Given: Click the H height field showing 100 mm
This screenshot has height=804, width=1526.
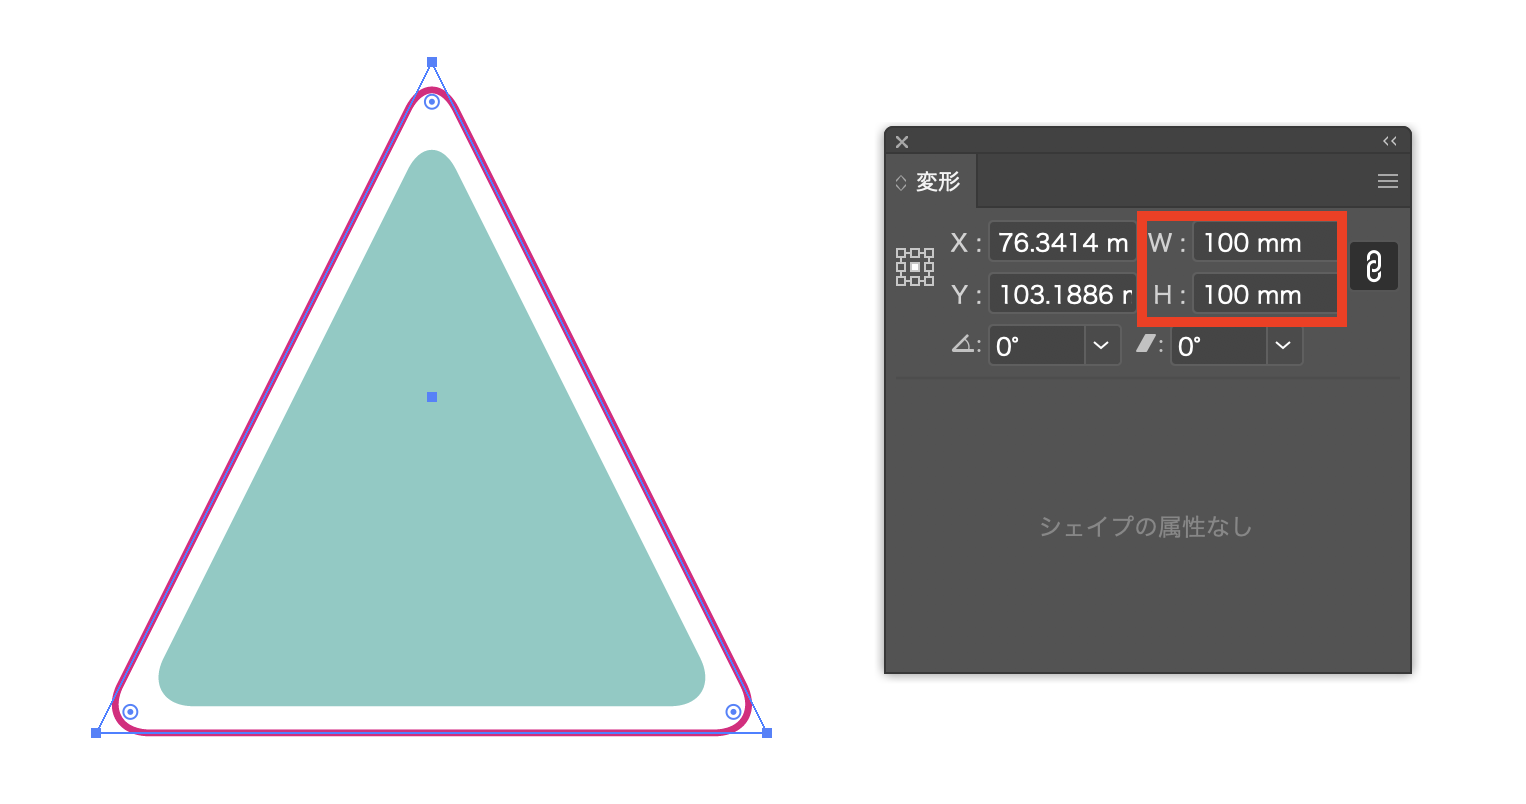Looking at the screenshot, I should pos(1264,295).
